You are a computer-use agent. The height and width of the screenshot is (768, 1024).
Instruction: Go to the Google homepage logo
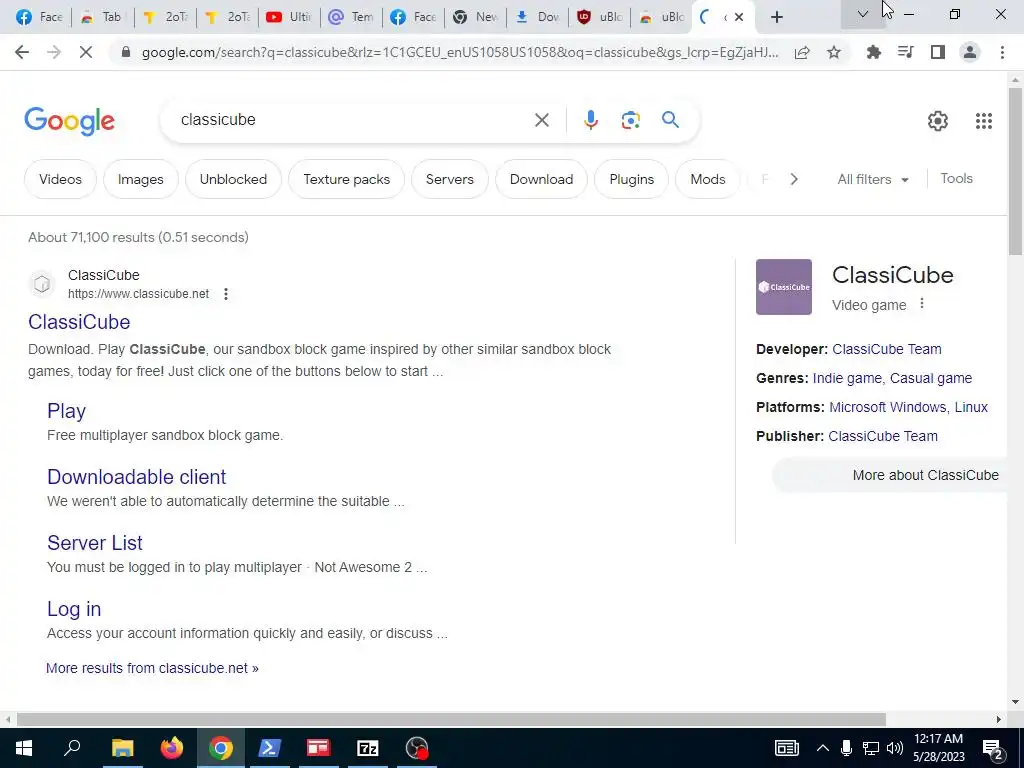(69, 121)
